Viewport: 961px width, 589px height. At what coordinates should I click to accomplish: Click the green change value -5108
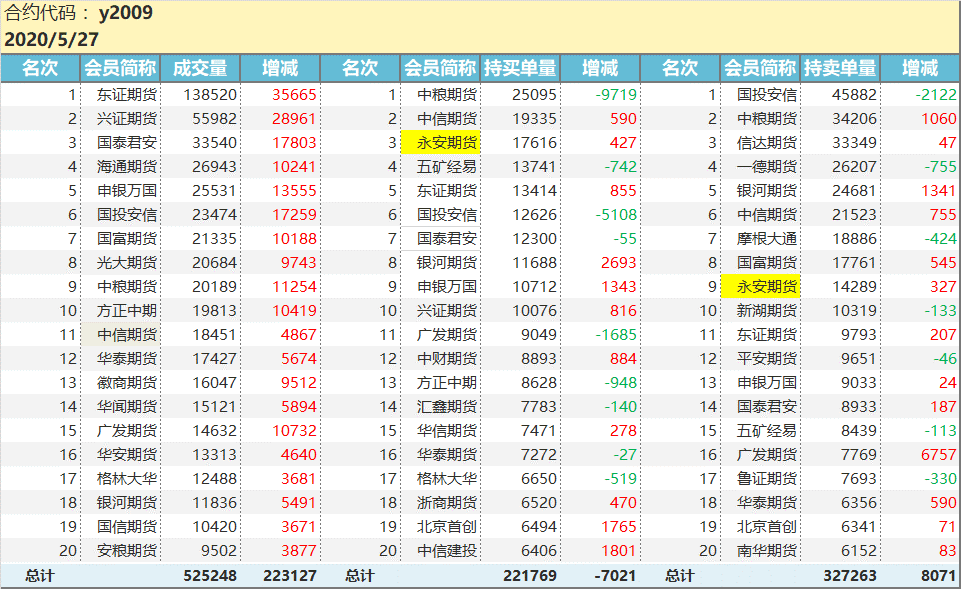(x=616, y=215)
